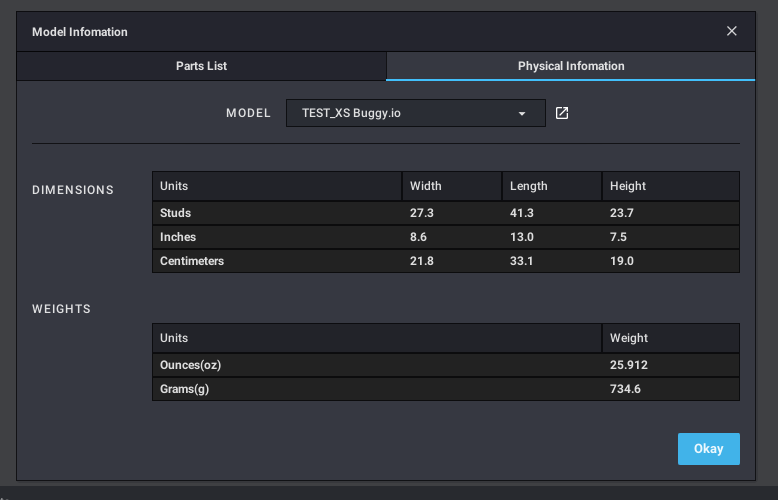Select the Centimeters dimensions row
Viewport: 778px width, 500px height.
(446, 261)
